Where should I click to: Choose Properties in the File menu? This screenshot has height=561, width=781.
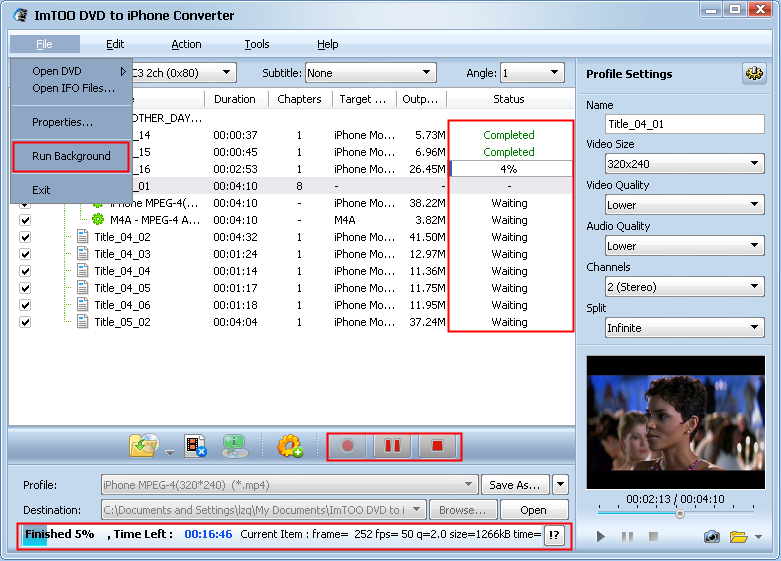pyautogui.click(x=71, y=122)
